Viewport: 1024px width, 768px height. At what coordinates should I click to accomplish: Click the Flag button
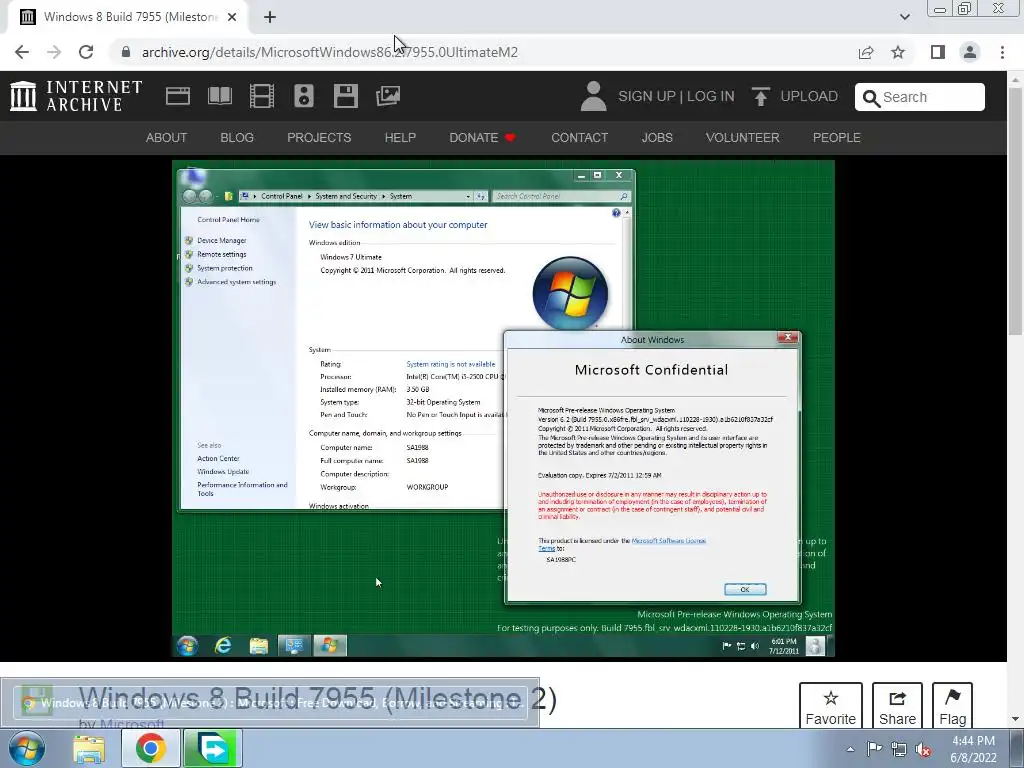point(952,707)
